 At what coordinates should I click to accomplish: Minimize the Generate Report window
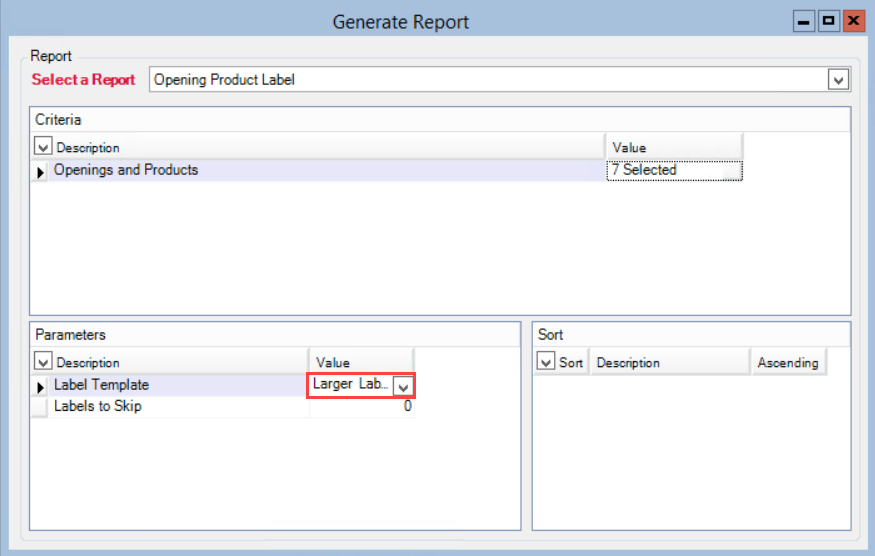(804, 21)
